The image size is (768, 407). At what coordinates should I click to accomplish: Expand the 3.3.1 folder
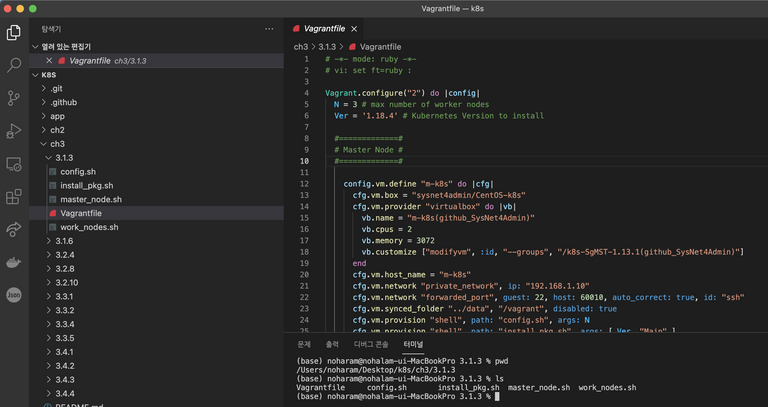48,296
